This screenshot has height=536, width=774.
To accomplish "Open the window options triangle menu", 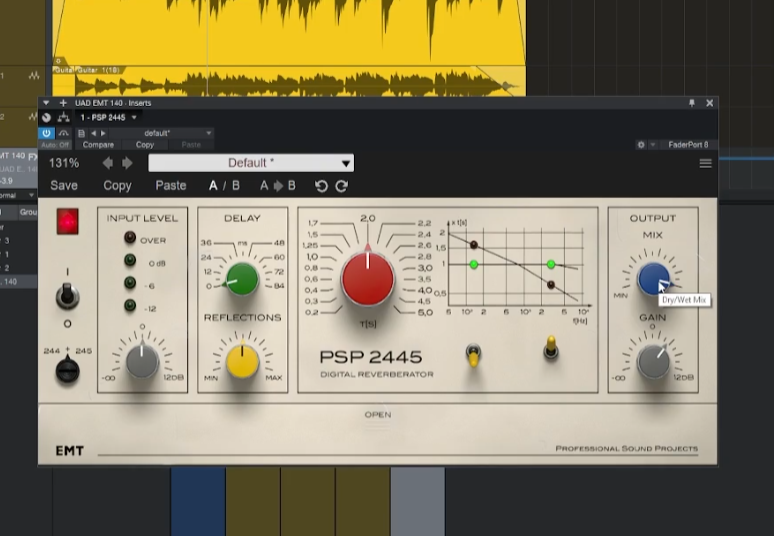I will [46, 103].
